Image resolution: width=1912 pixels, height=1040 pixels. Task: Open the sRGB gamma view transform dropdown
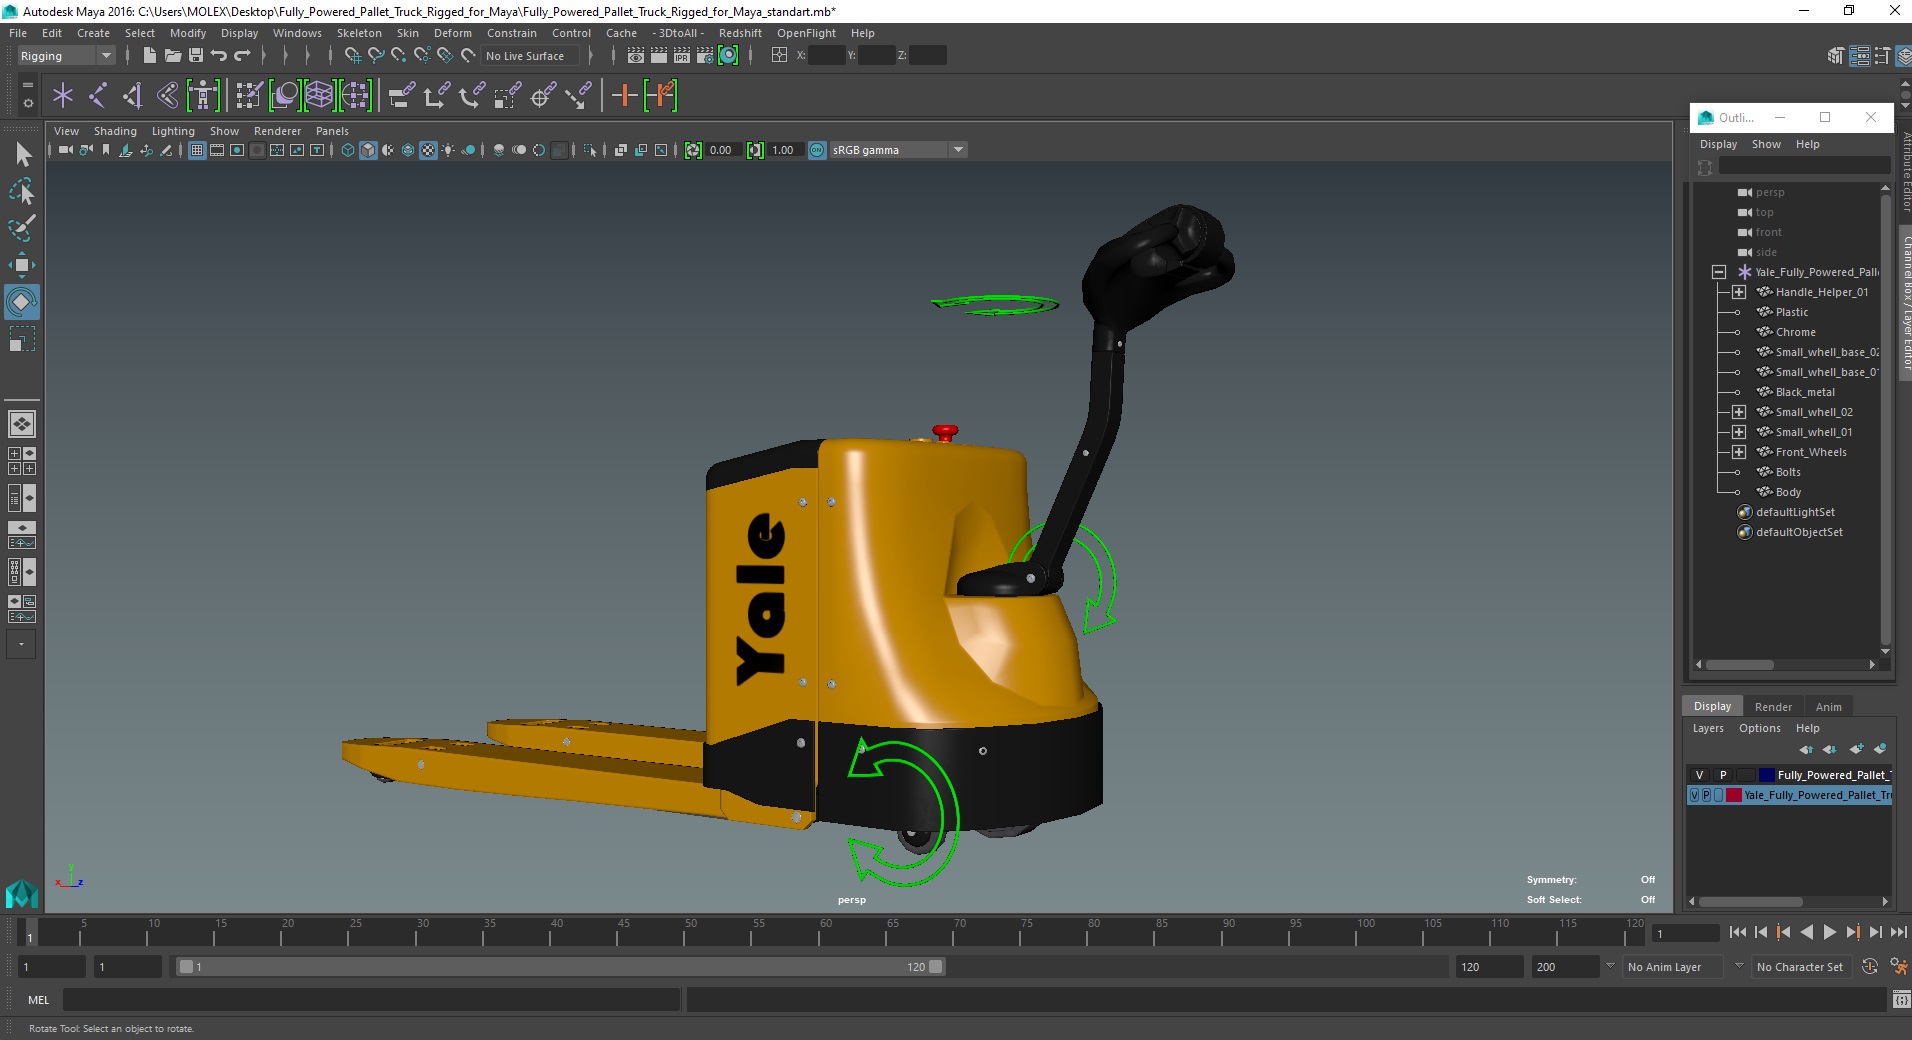tap(898, 150)
